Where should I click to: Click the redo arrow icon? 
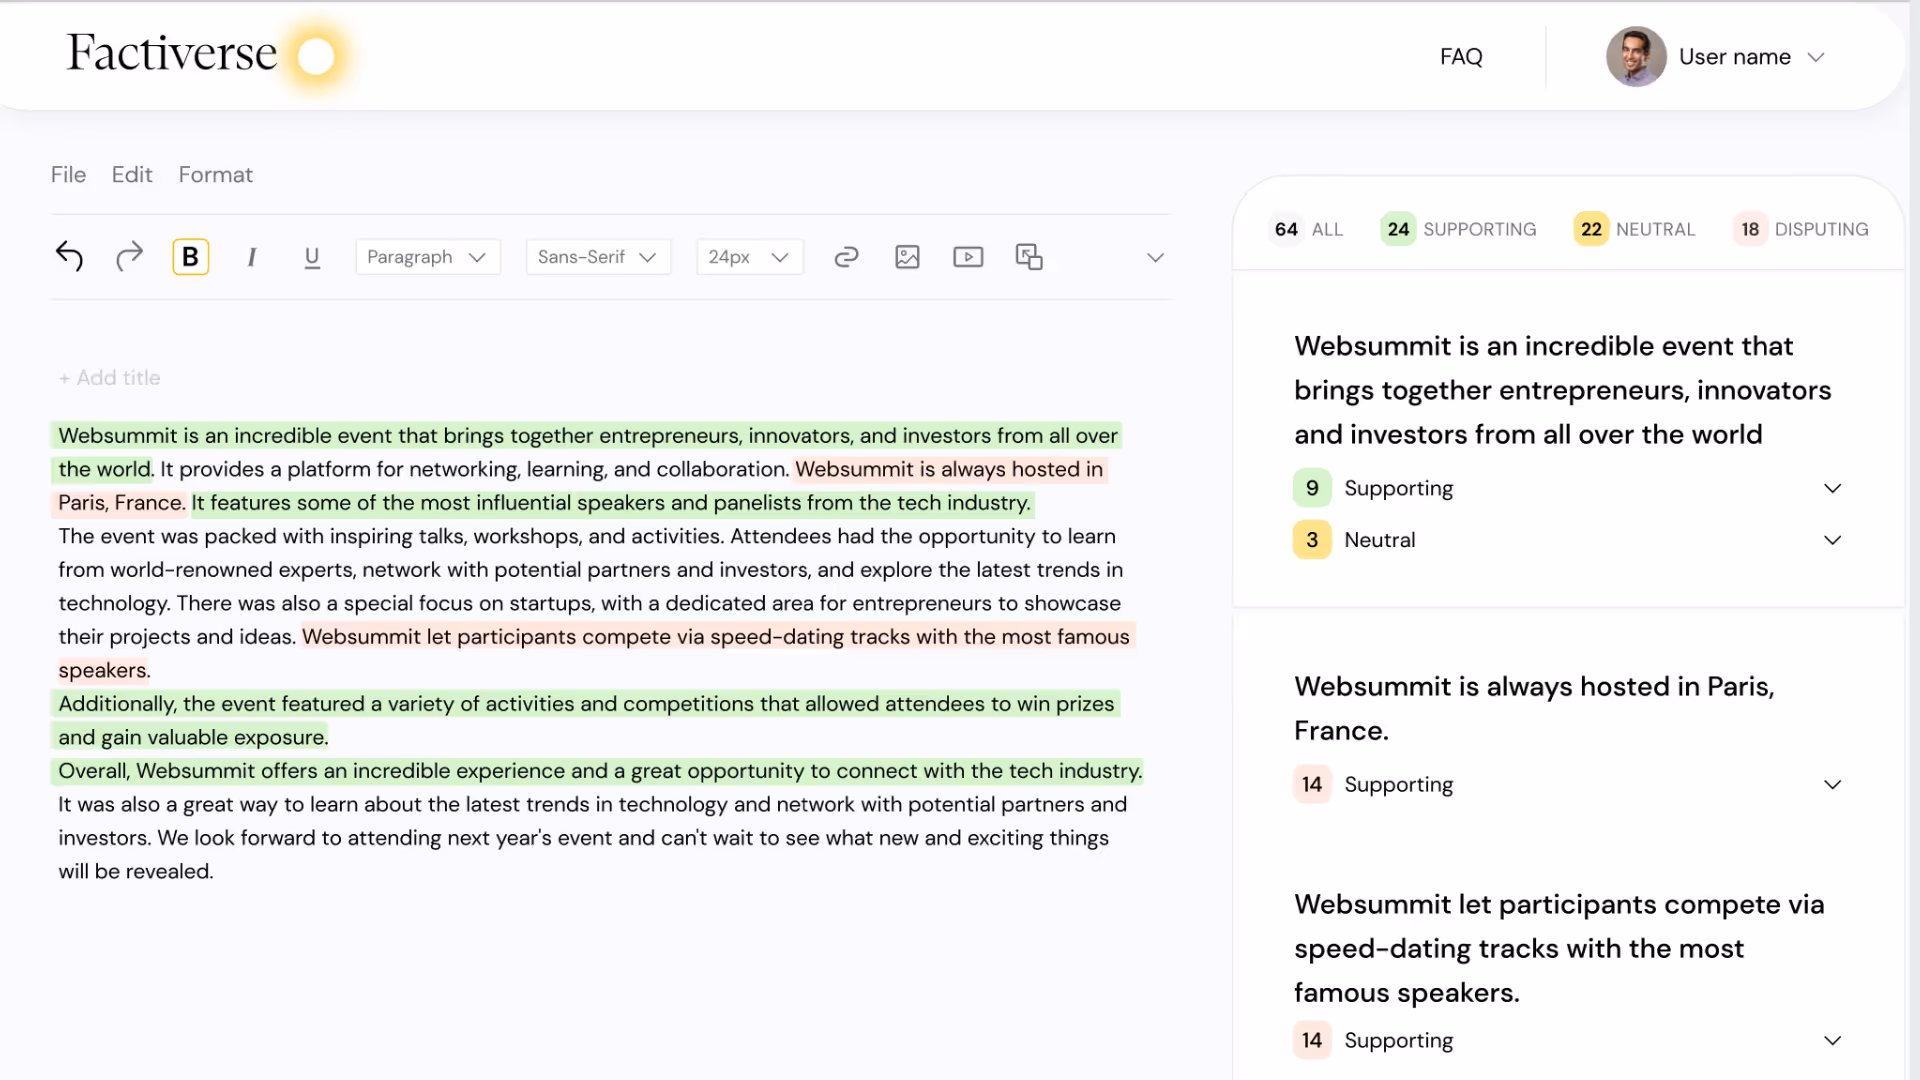(x=129, y=257)
